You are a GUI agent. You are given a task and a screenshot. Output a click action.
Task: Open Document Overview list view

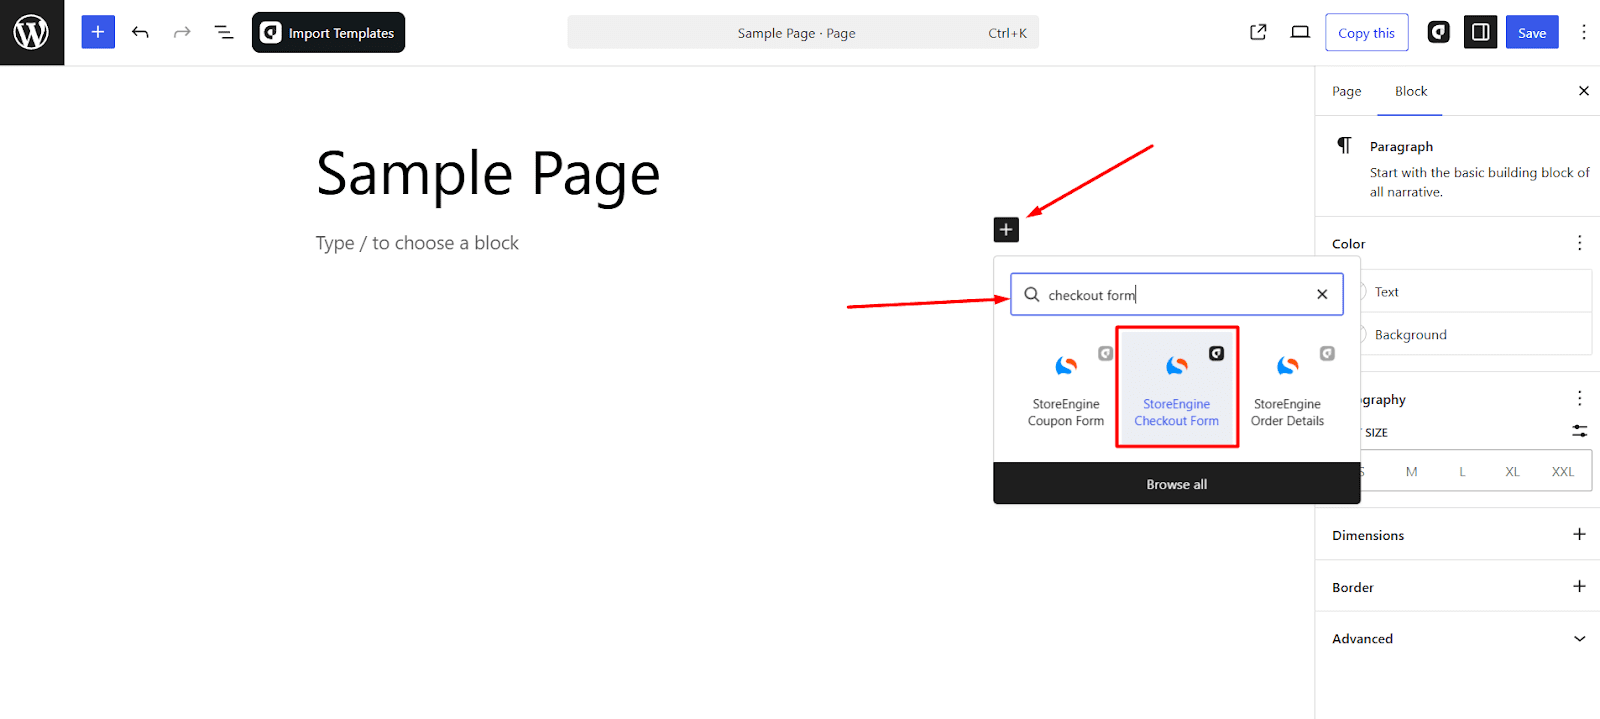(224, 32)
